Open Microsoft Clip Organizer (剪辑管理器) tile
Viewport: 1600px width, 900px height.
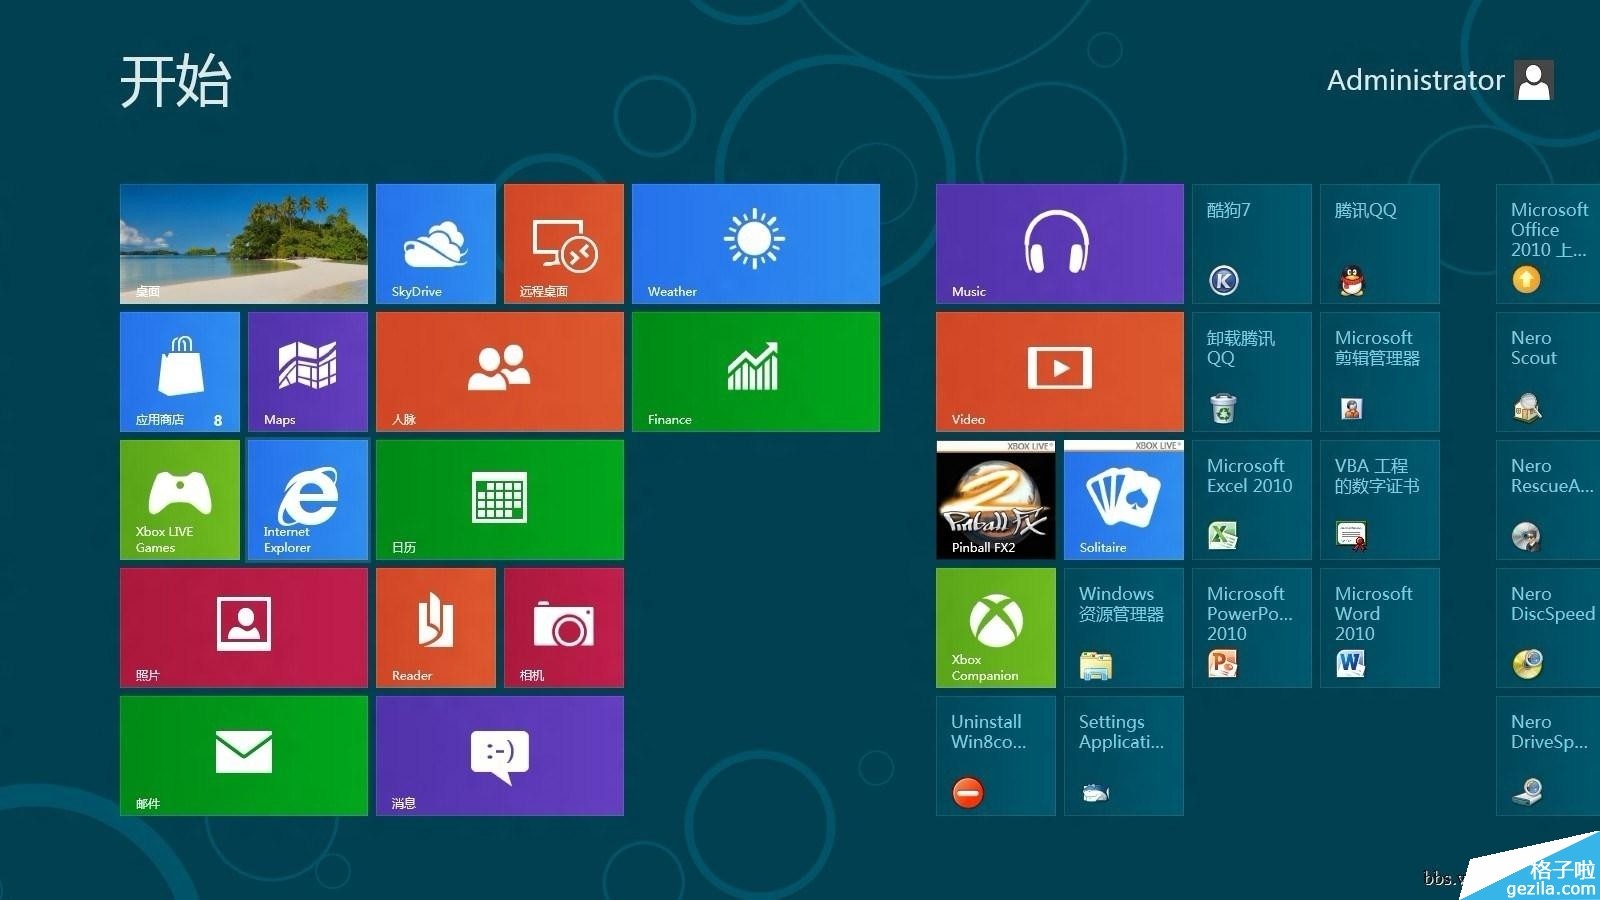click(1380, 372)
